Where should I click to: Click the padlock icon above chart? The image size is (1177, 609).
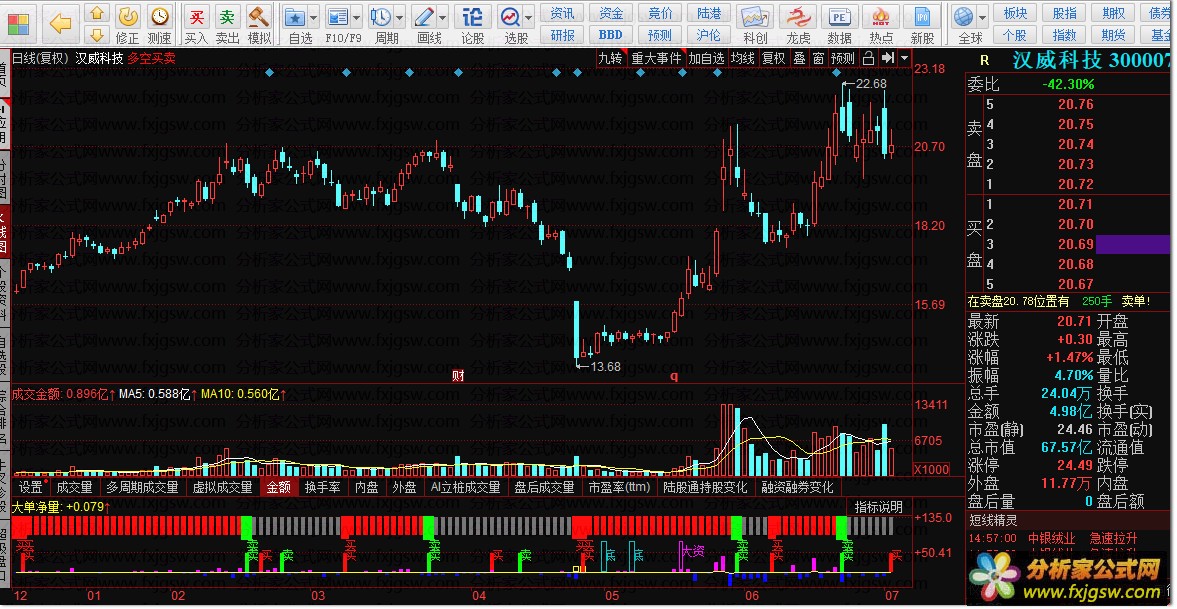(868, 59)
